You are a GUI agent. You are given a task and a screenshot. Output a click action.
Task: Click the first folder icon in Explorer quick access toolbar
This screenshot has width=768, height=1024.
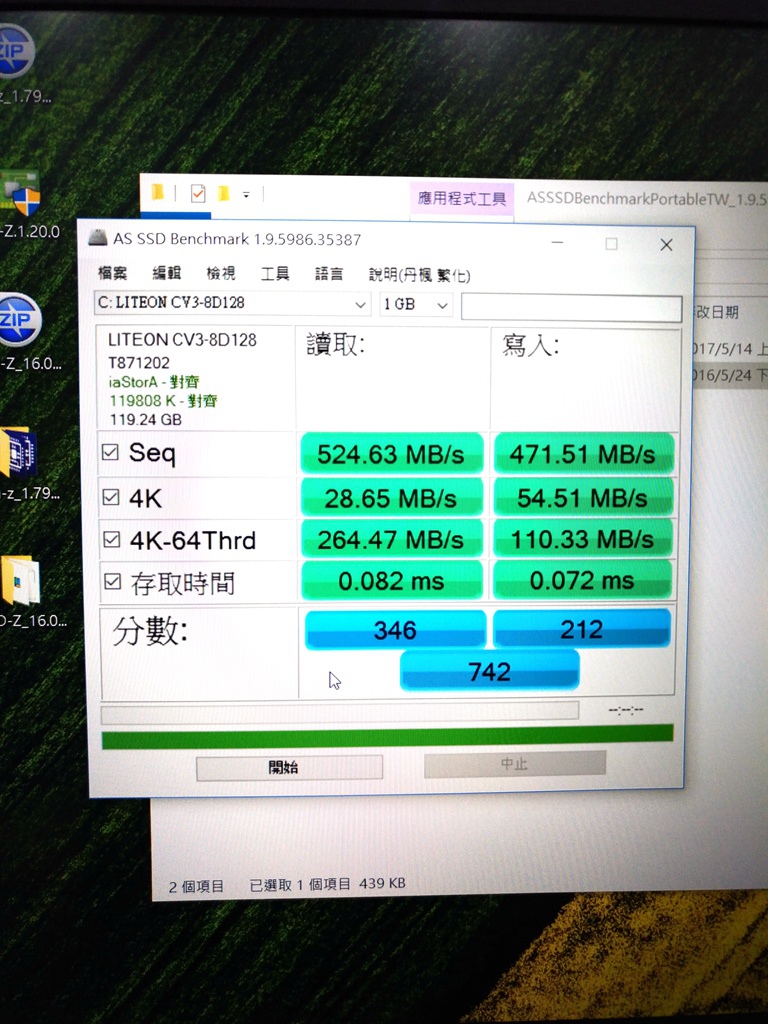(158, 193)
